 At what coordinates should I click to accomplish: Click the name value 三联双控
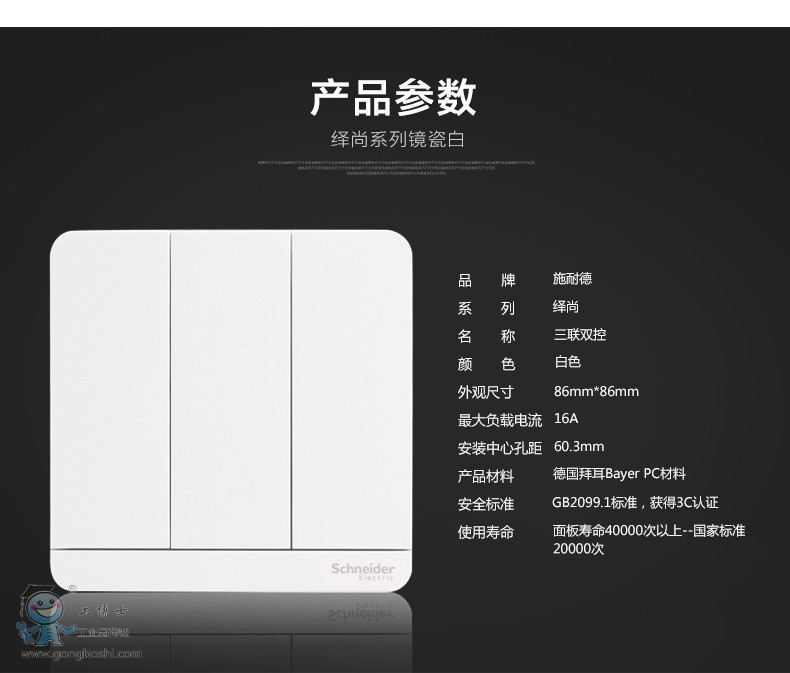[x=580, y=335]
